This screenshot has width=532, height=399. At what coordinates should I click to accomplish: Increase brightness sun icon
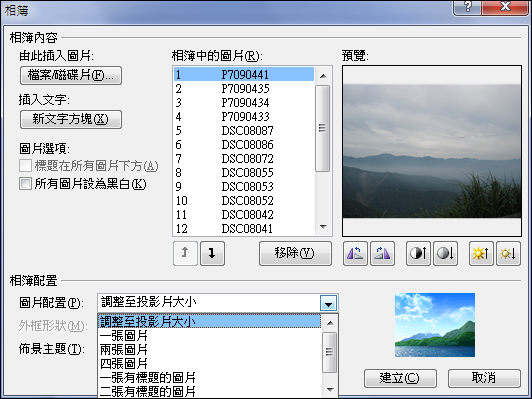[x=481, y=253]
